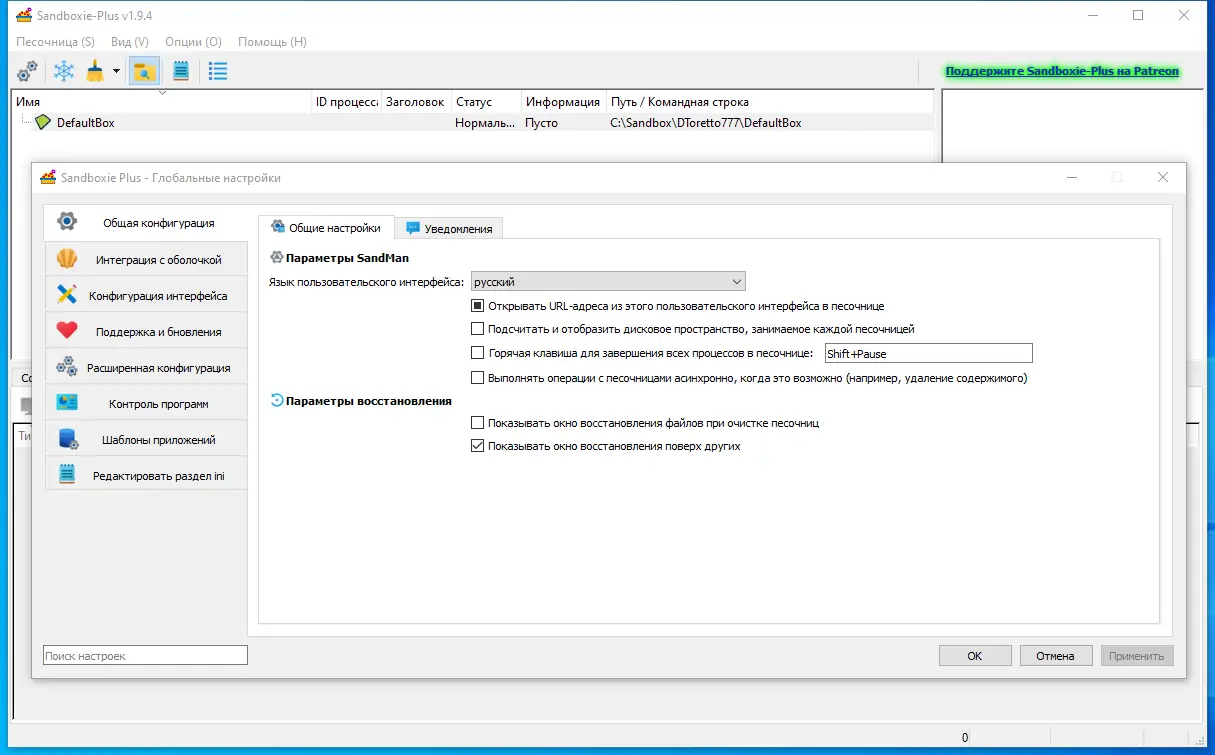Click the DefaultBox sandbox icon
Viewport: 1215px width, 755px height.
(x=43, y=123)
